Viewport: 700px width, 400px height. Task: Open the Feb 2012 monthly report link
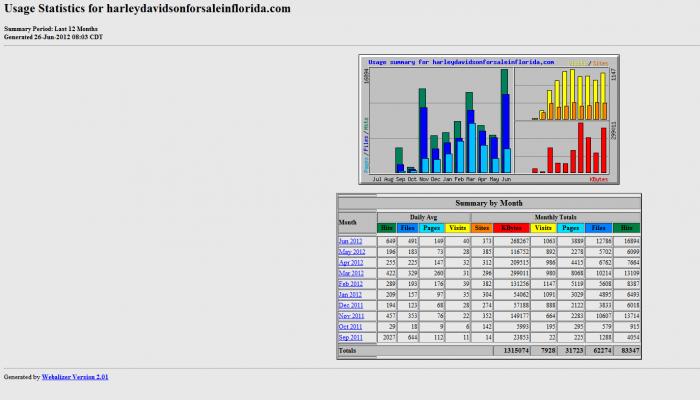[350, 284]
